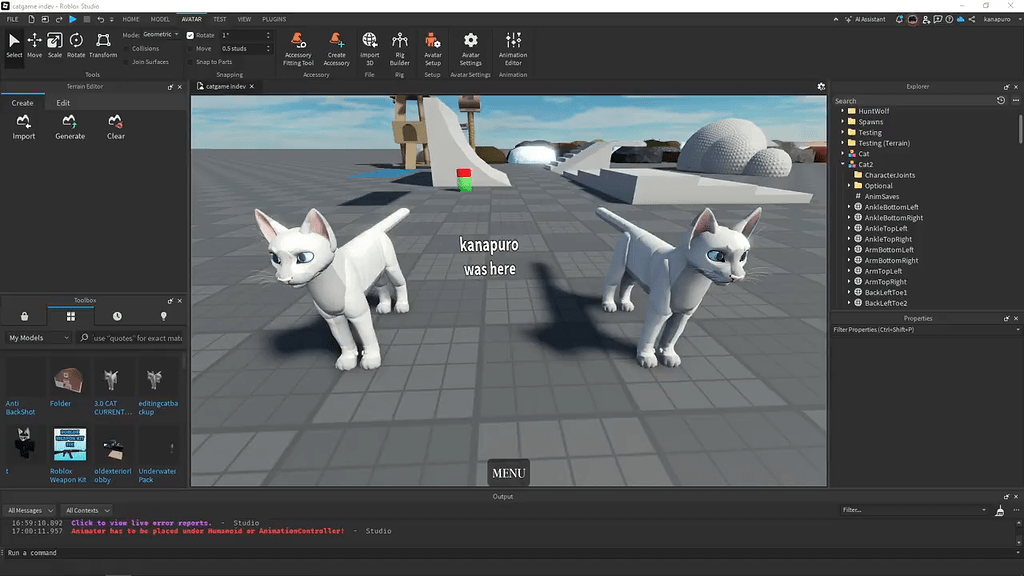Screen dimensions: 1024x576
Task: Click terrain Generate icon
Action: pos(70,127)
